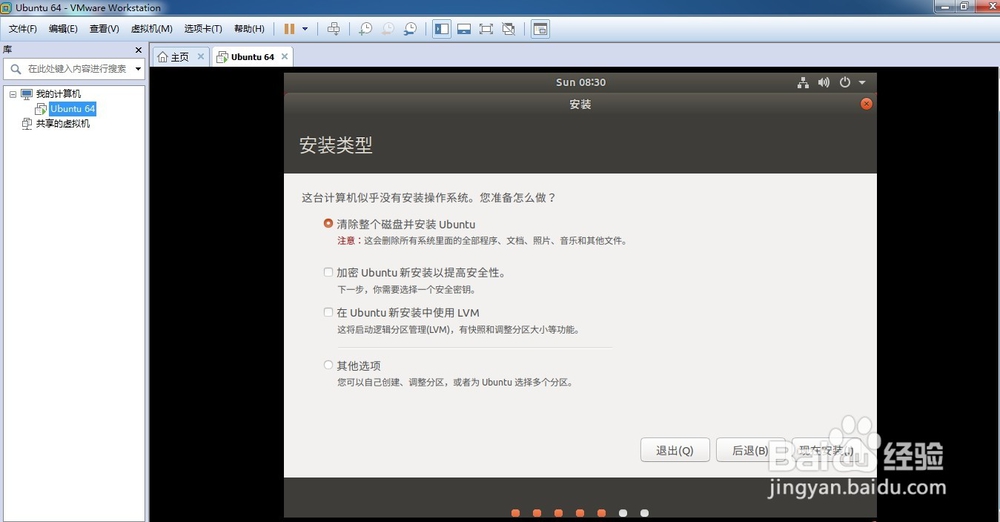Select the 其他选项 radio option
The image size is (1000, 522).
coord(328,365)
